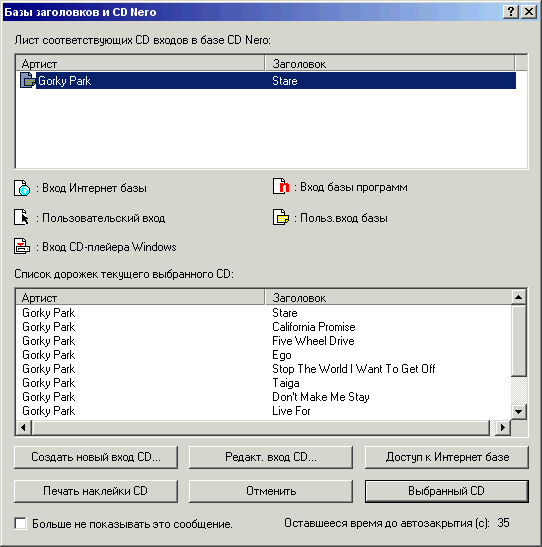
Task: Click left arrow of horizontal scrollbar
Action: pos(23,427)
